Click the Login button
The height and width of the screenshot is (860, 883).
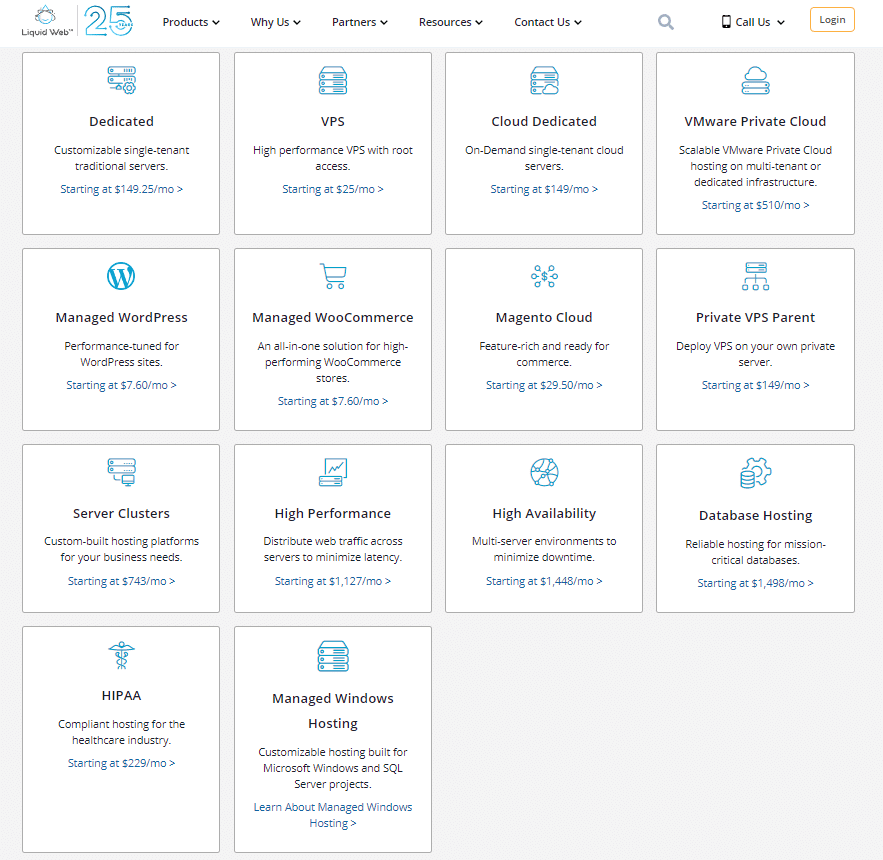point(832,20)
